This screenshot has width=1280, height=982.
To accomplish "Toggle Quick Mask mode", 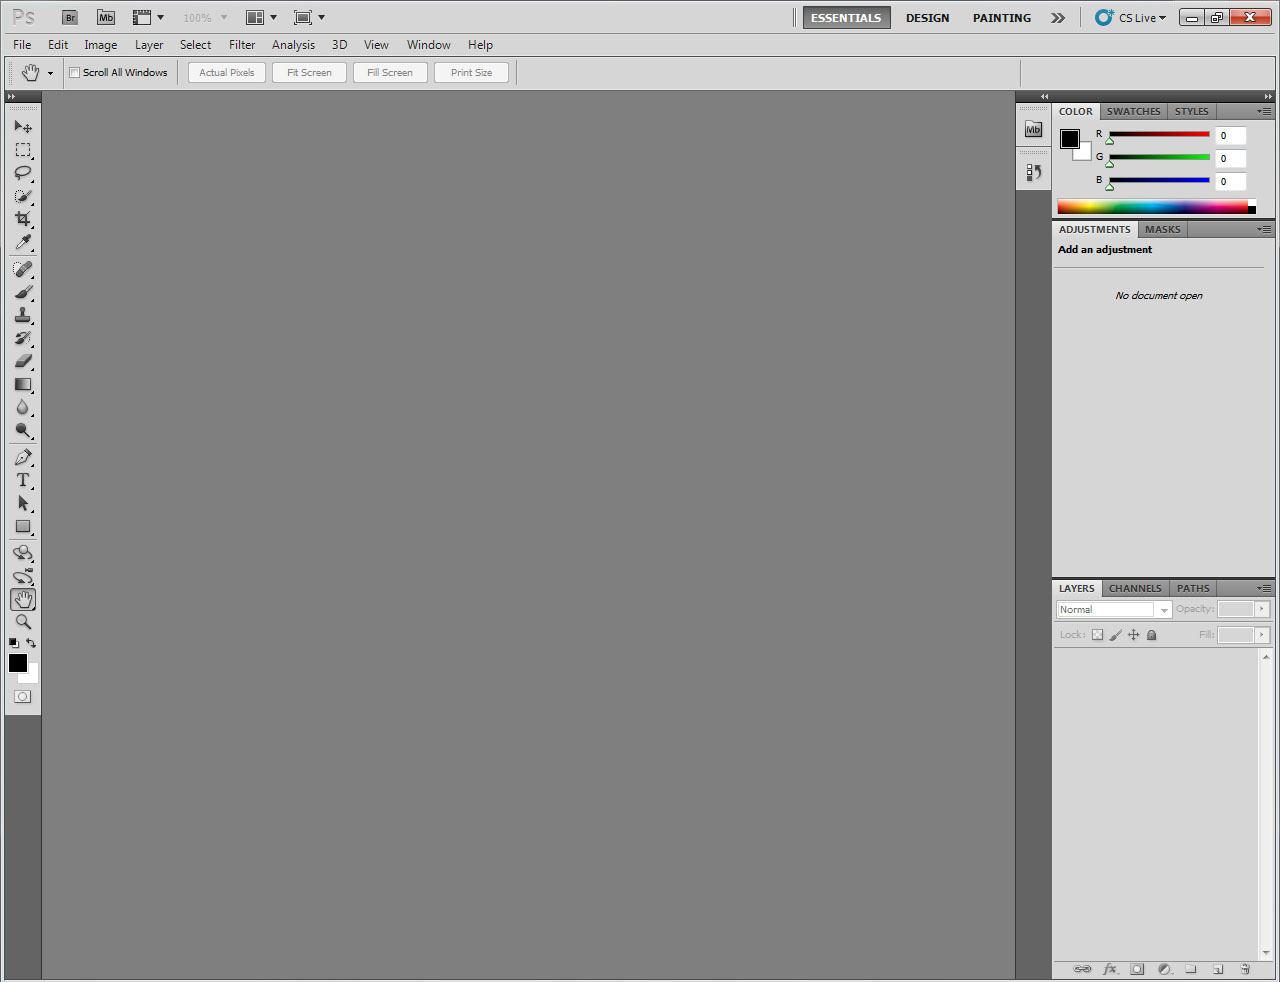I will (x=23, y=697).
